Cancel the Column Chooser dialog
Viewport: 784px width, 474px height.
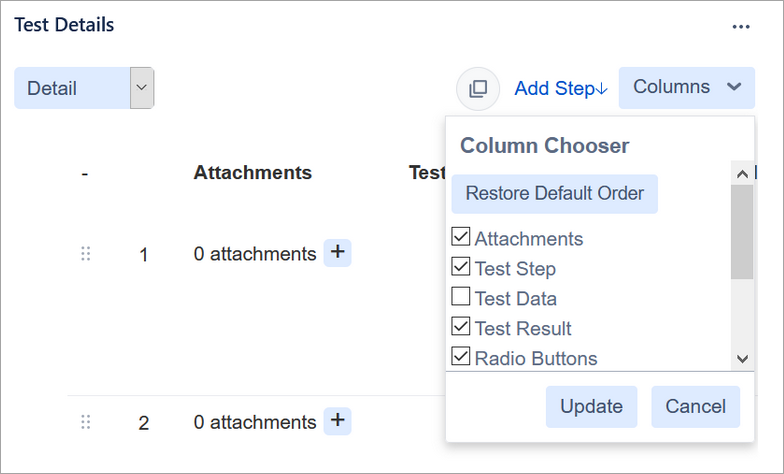pyautogui.click(x=695, y=407)
